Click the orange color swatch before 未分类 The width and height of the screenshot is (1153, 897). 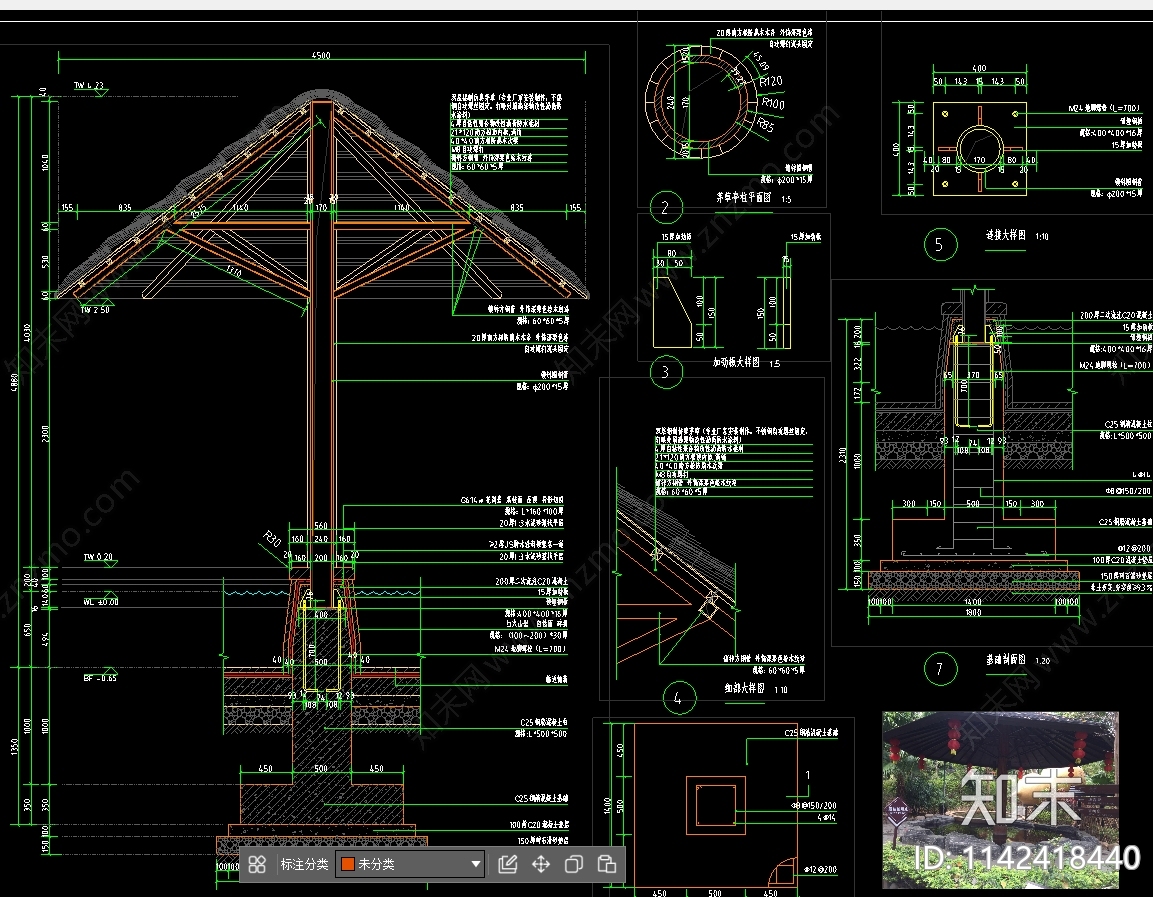tap(347, 864)
